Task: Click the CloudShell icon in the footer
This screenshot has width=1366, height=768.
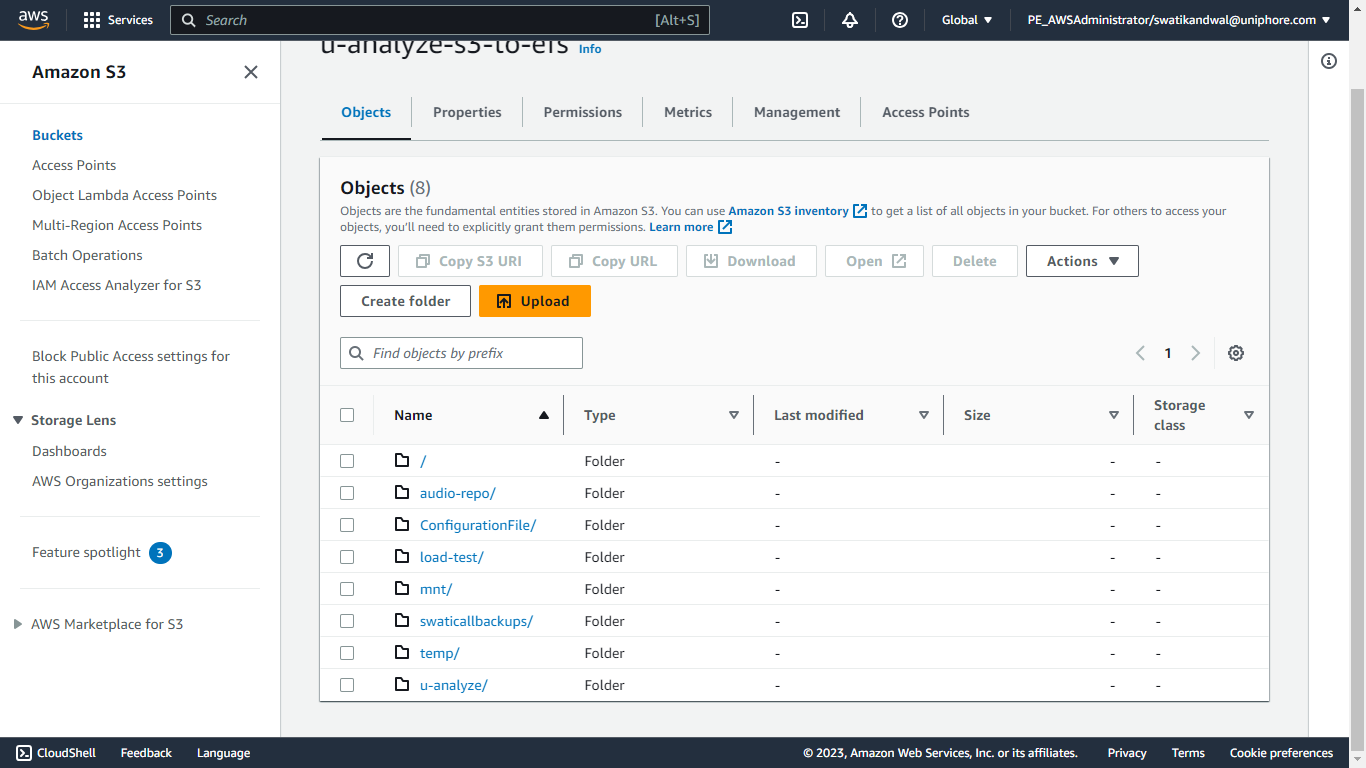Action: pyautogui.click(x=24, y=753)
